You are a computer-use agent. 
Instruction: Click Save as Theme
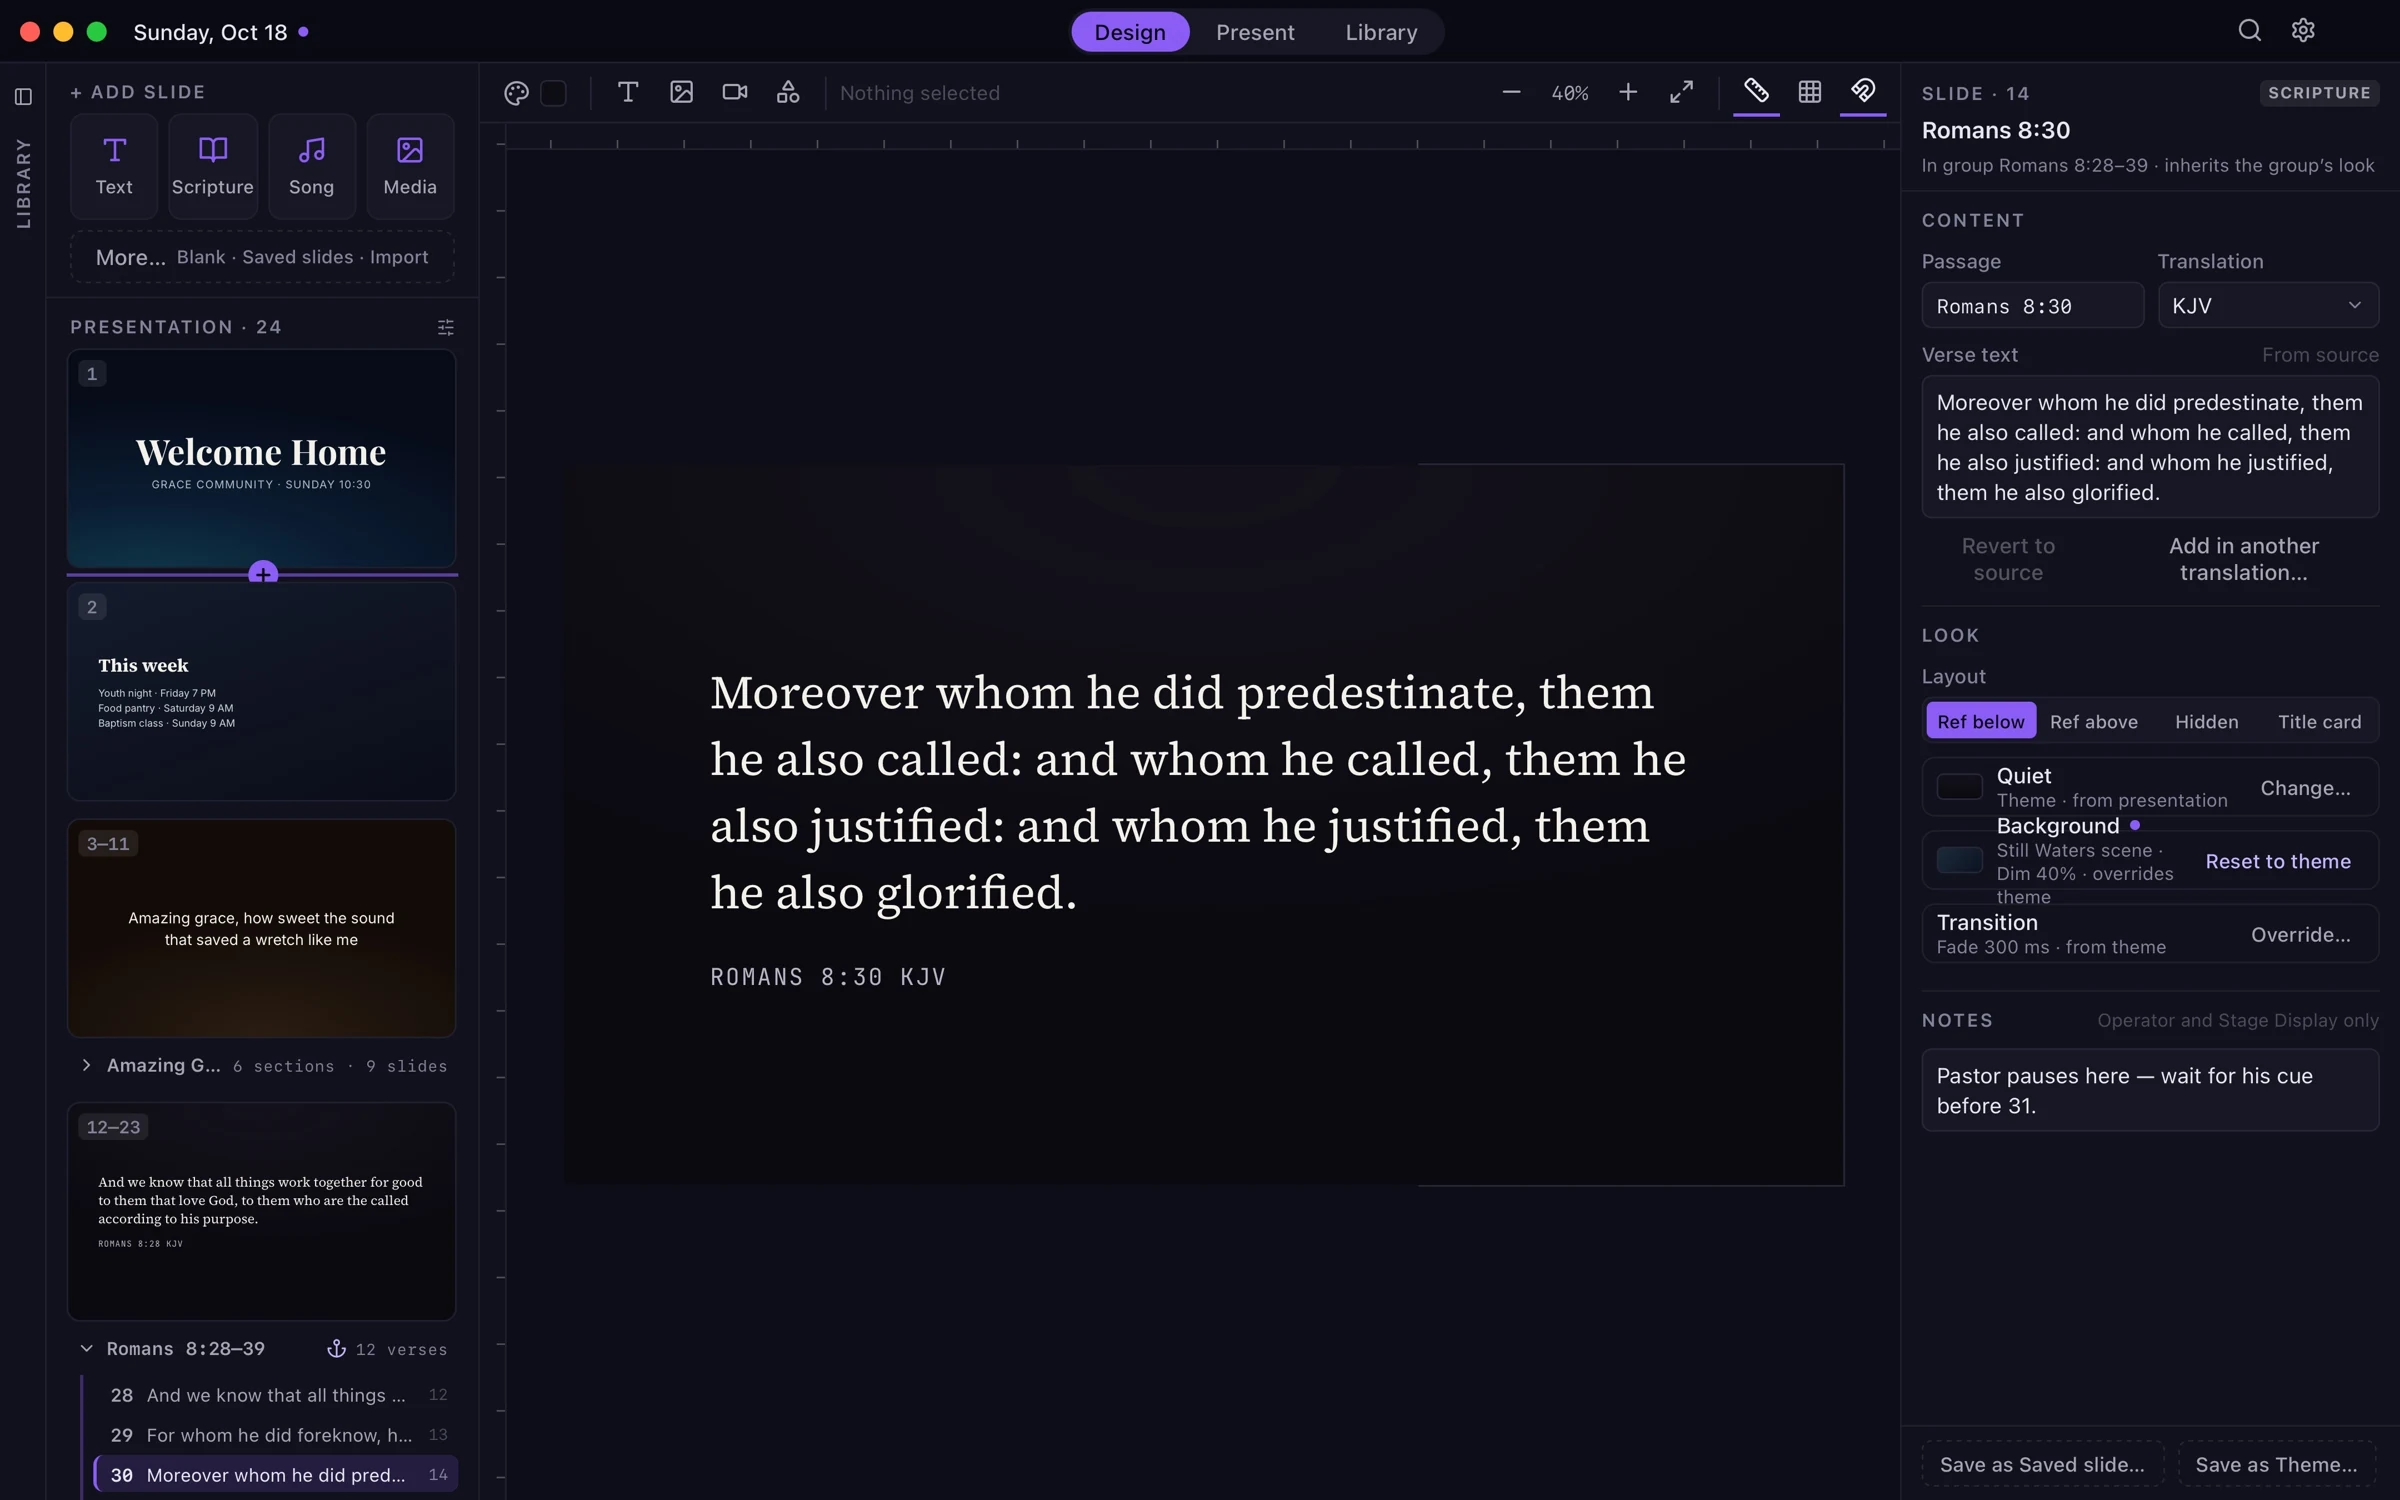[2276, 1465]
